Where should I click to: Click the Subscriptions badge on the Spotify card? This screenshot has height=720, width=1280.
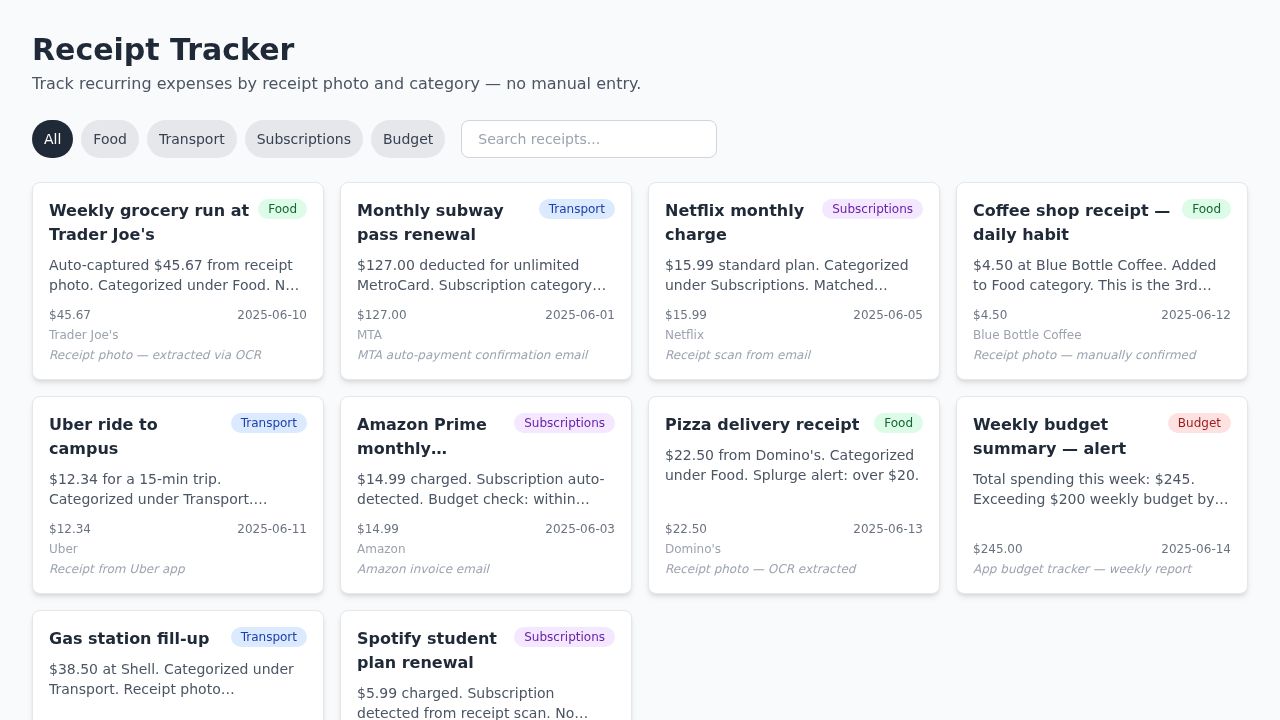pyautogui.click(x=564, y=637)
